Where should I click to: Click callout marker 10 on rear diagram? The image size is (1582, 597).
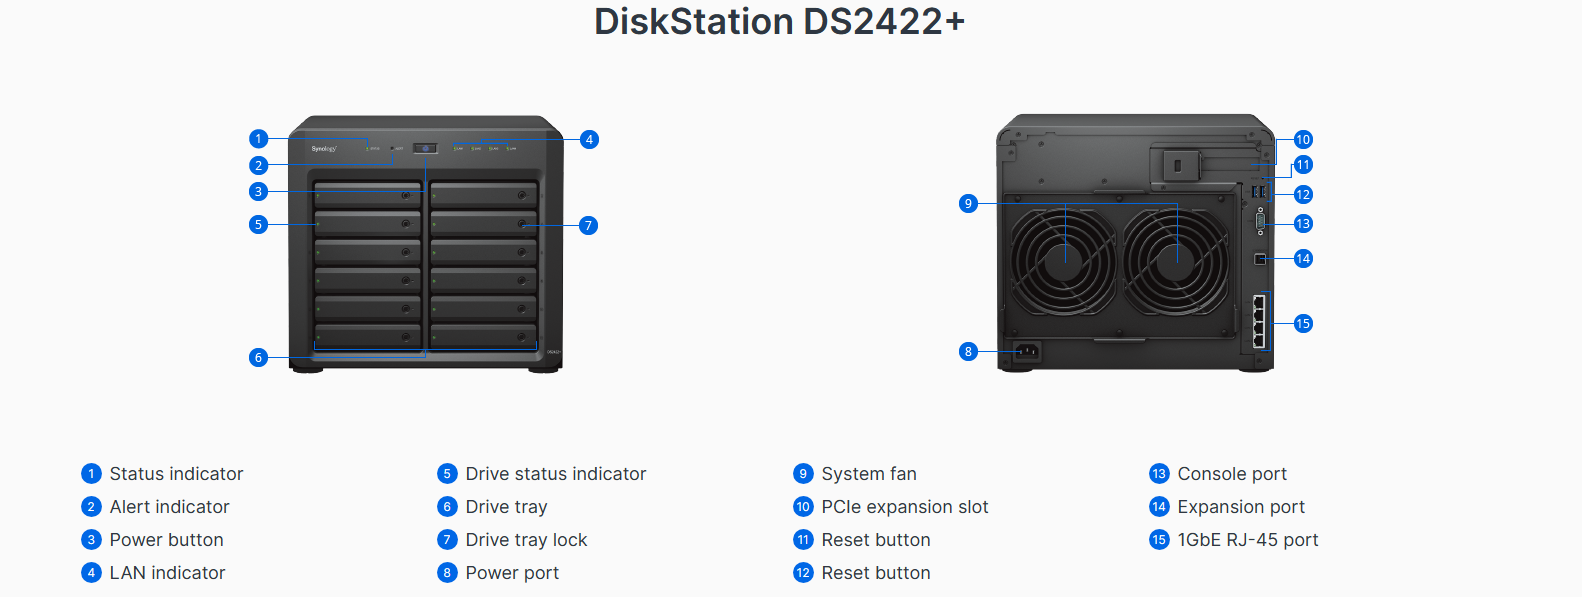pyautogui.click(x=1303, y=140)
